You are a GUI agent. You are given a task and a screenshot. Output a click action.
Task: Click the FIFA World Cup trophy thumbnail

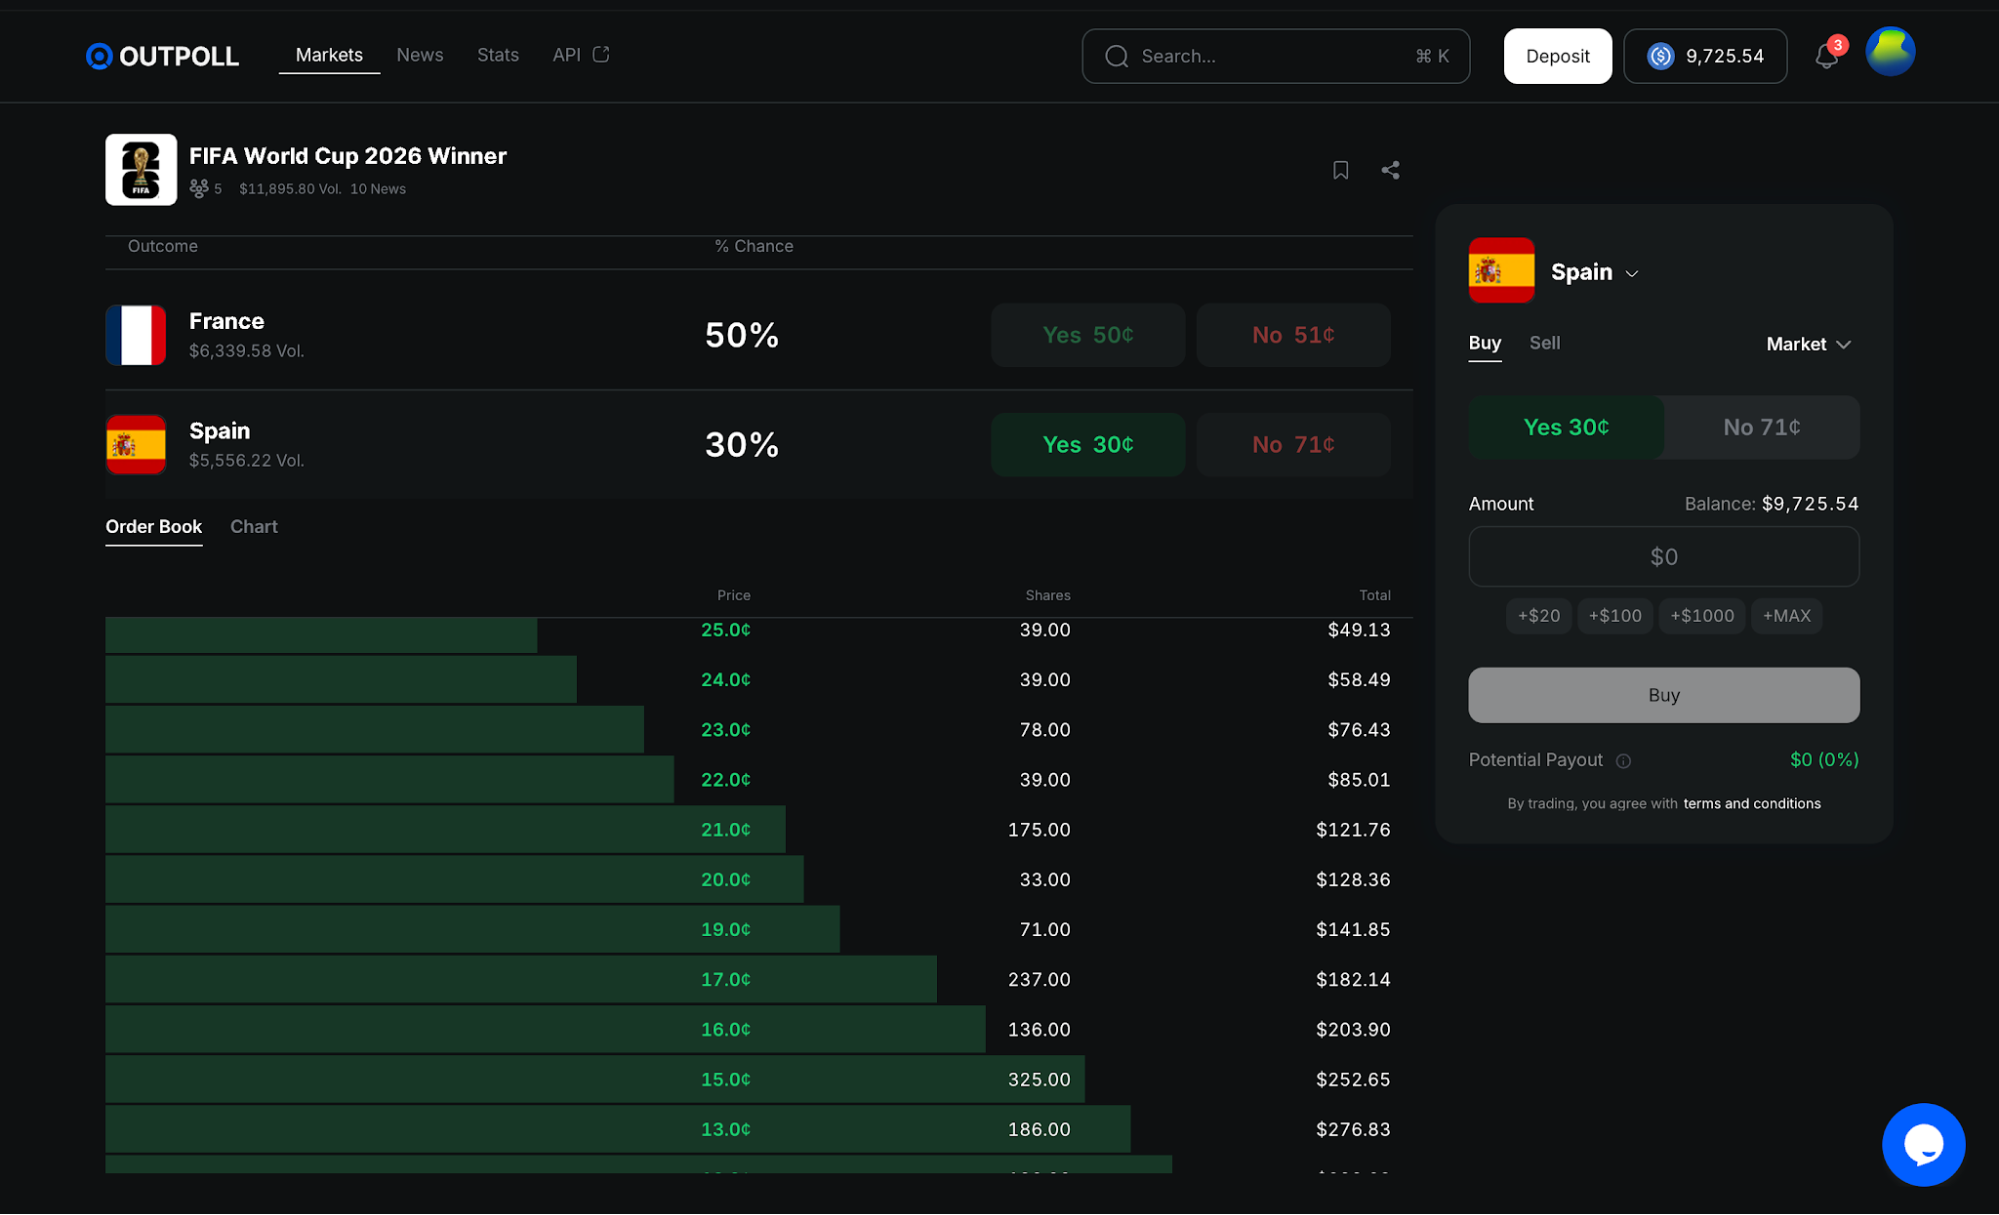pos(141,169)
